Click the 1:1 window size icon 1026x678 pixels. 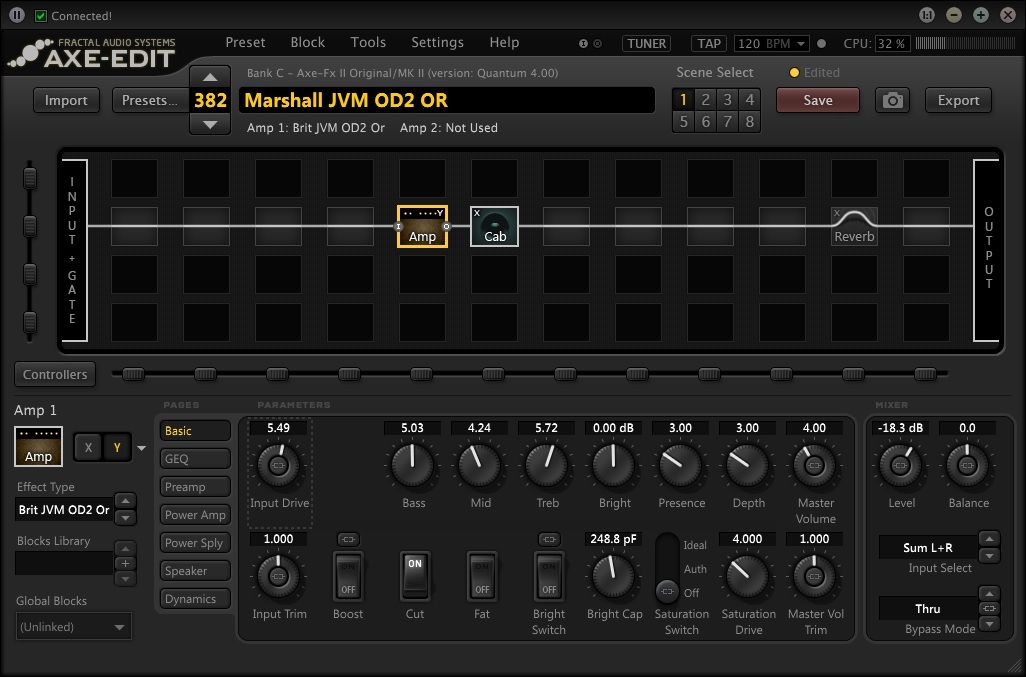click(927, 15)
